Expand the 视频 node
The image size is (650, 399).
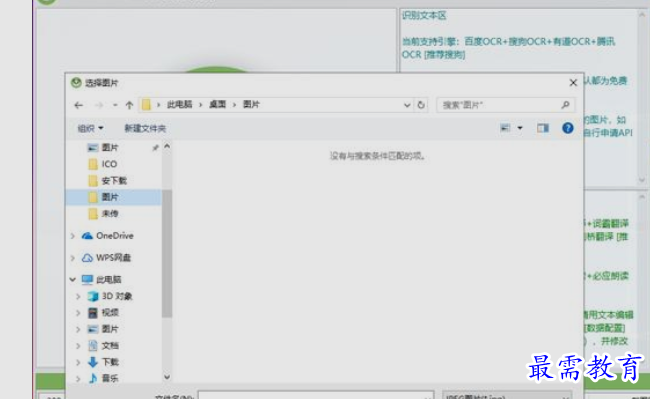click(78, 313)
